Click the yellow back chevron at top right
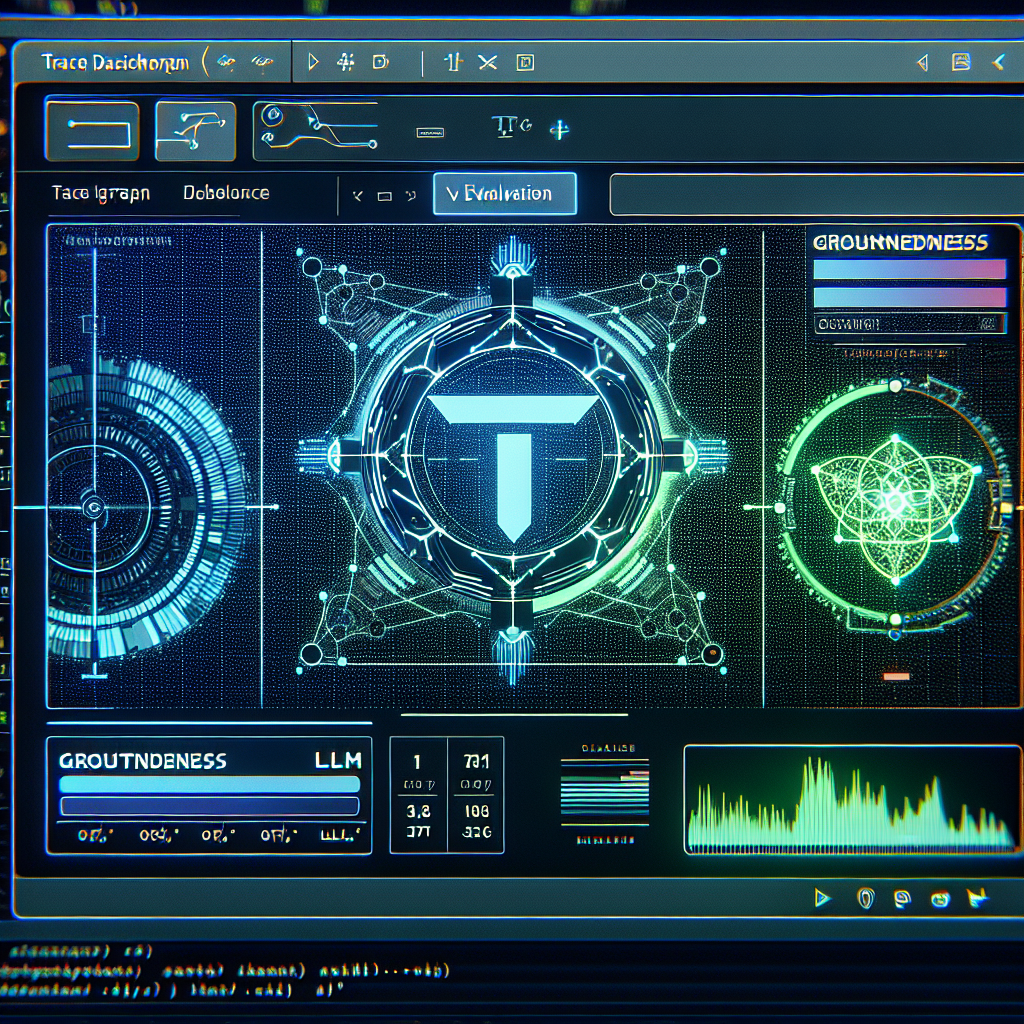The image size is (1024, 1024). coord(997,63)
